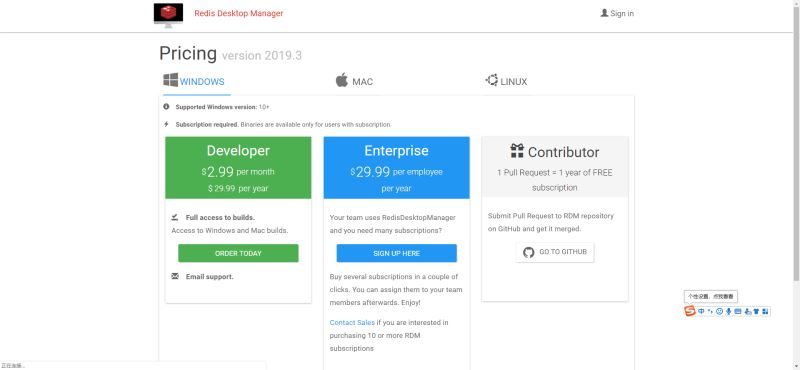This screenshot has height=370, width=800.
Task: Click the Redis Desktop Manager logo image
Action: (168, 15)
